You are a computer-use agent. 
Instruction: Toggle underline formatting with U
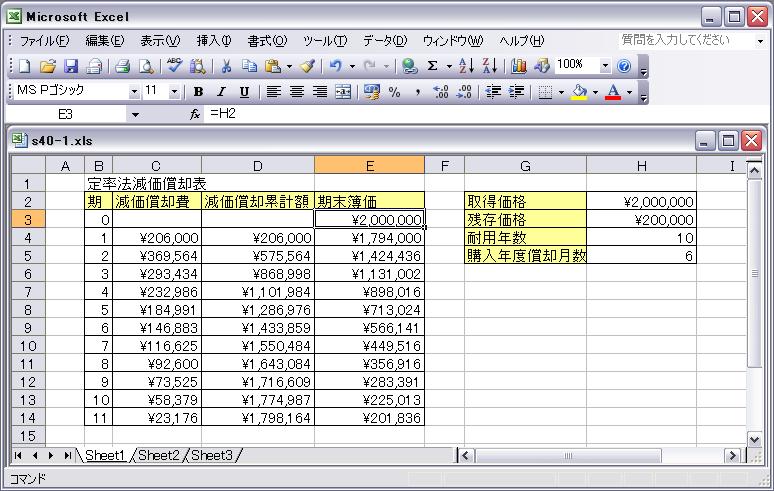[244, 92]
